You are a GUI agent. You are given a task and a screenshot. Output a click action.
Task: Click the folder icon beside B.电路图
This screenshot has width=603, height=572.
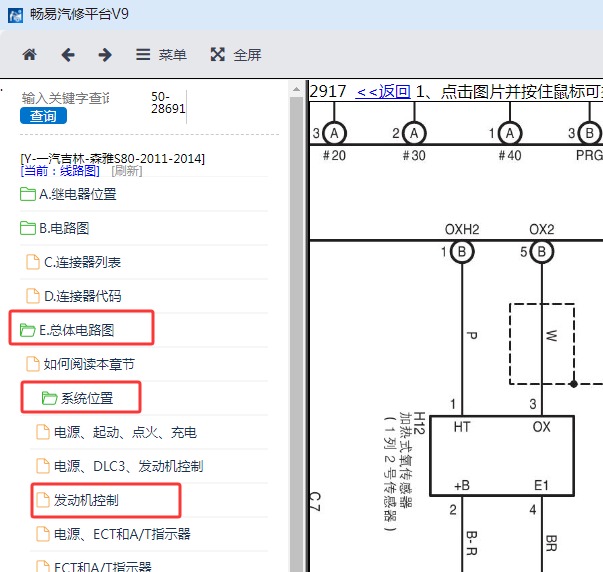[28, 228]
